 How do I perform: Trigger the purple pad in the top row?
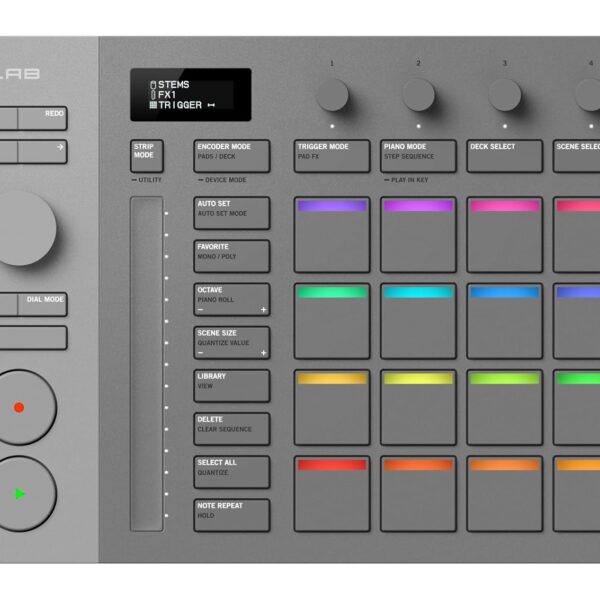[x=332, y=235]
